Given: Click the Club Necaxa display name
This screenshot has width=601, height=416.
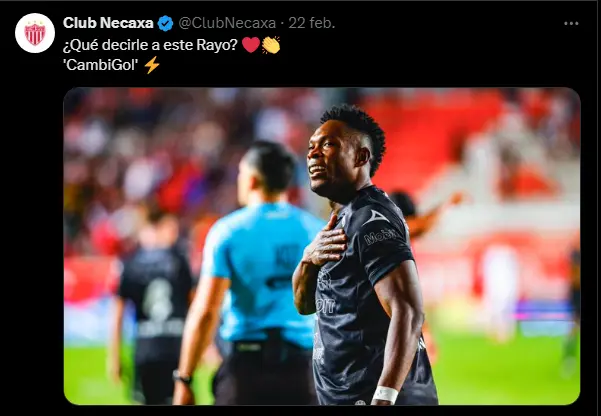Looking at the screenshot, I should click(108, 23).
